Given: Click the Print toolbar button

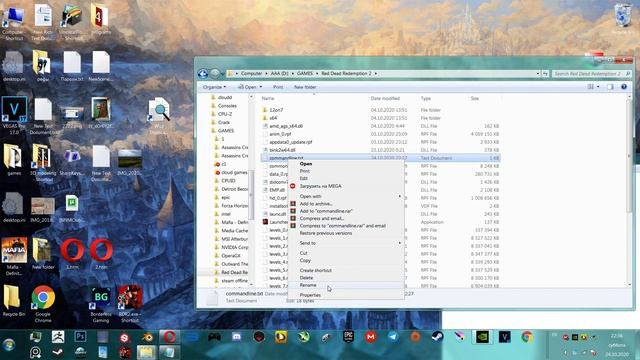Looking at the screenshot, I should pos(278,87).
